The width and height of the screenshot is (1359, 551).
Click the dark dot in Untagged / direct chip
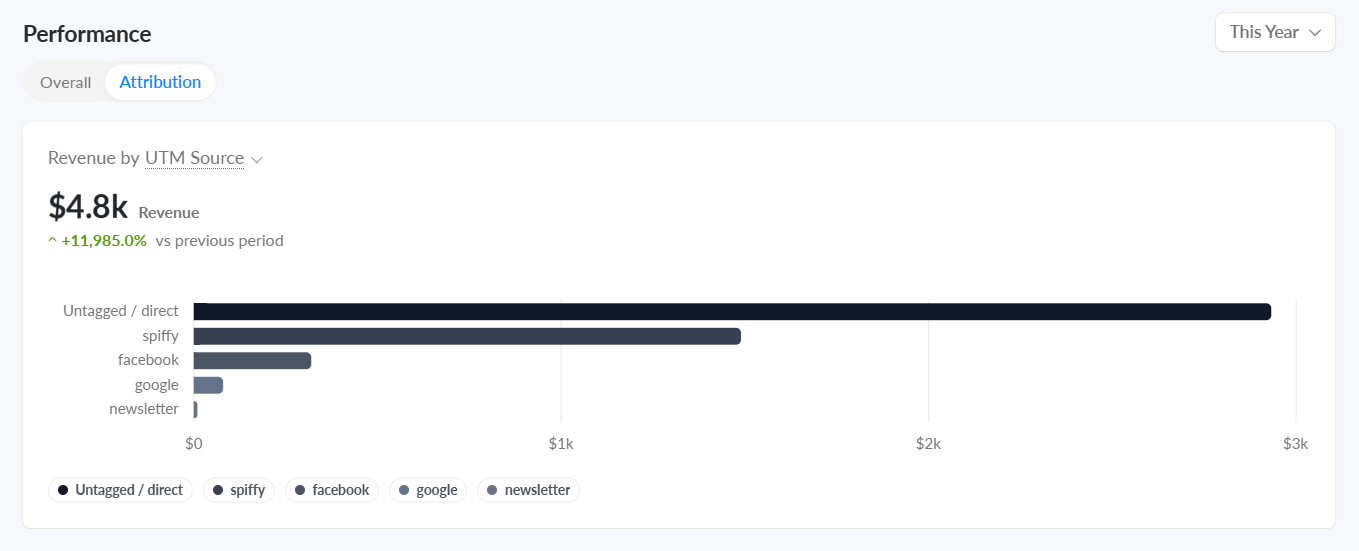point(63,490)
